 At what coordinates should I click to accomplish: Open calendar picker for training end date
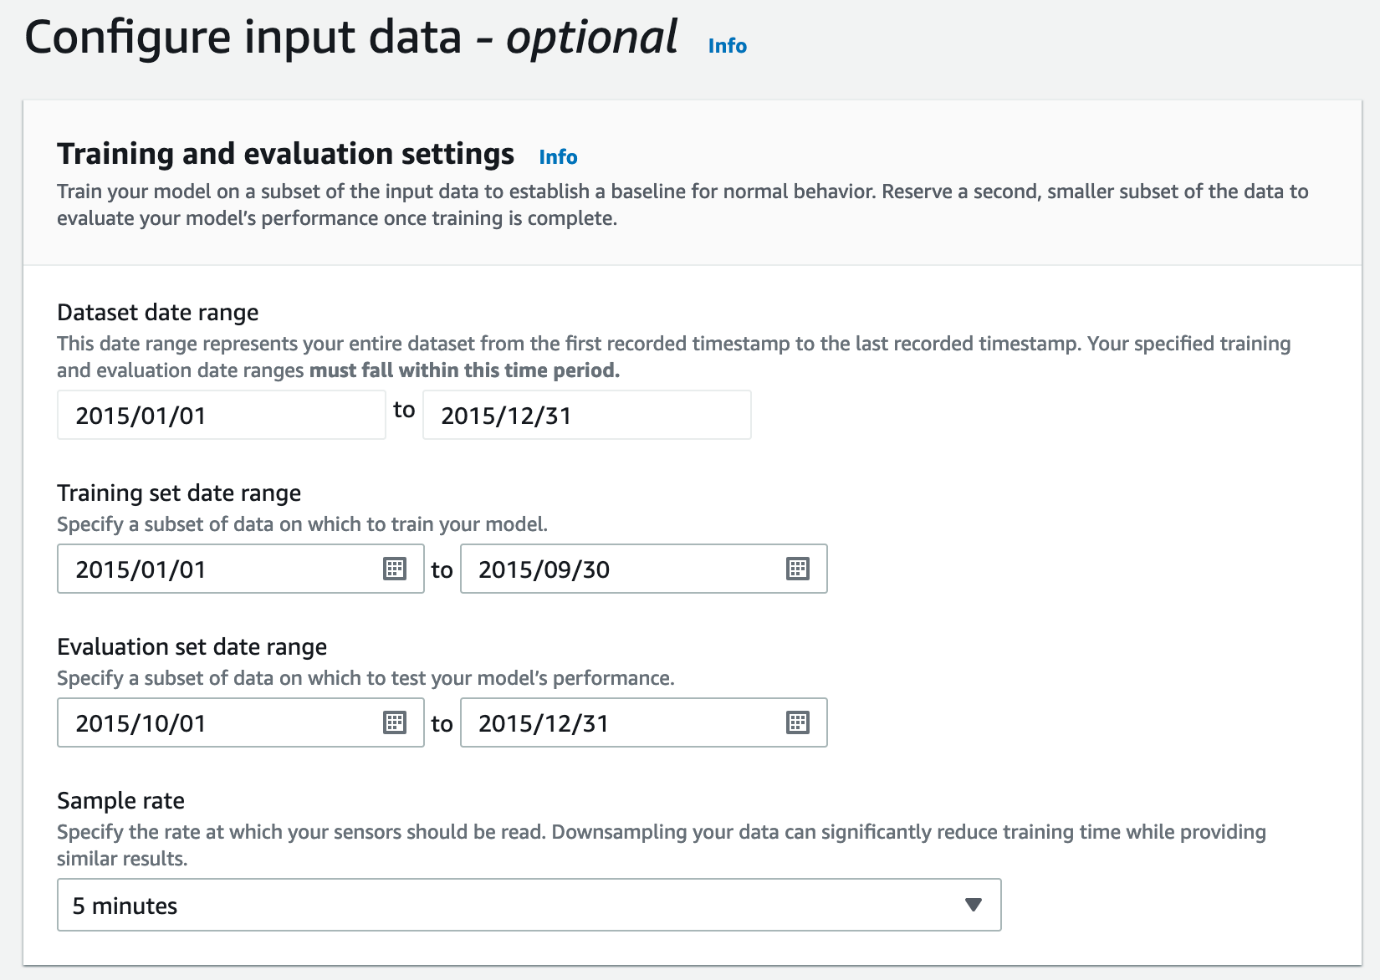[x=797, y=569]
